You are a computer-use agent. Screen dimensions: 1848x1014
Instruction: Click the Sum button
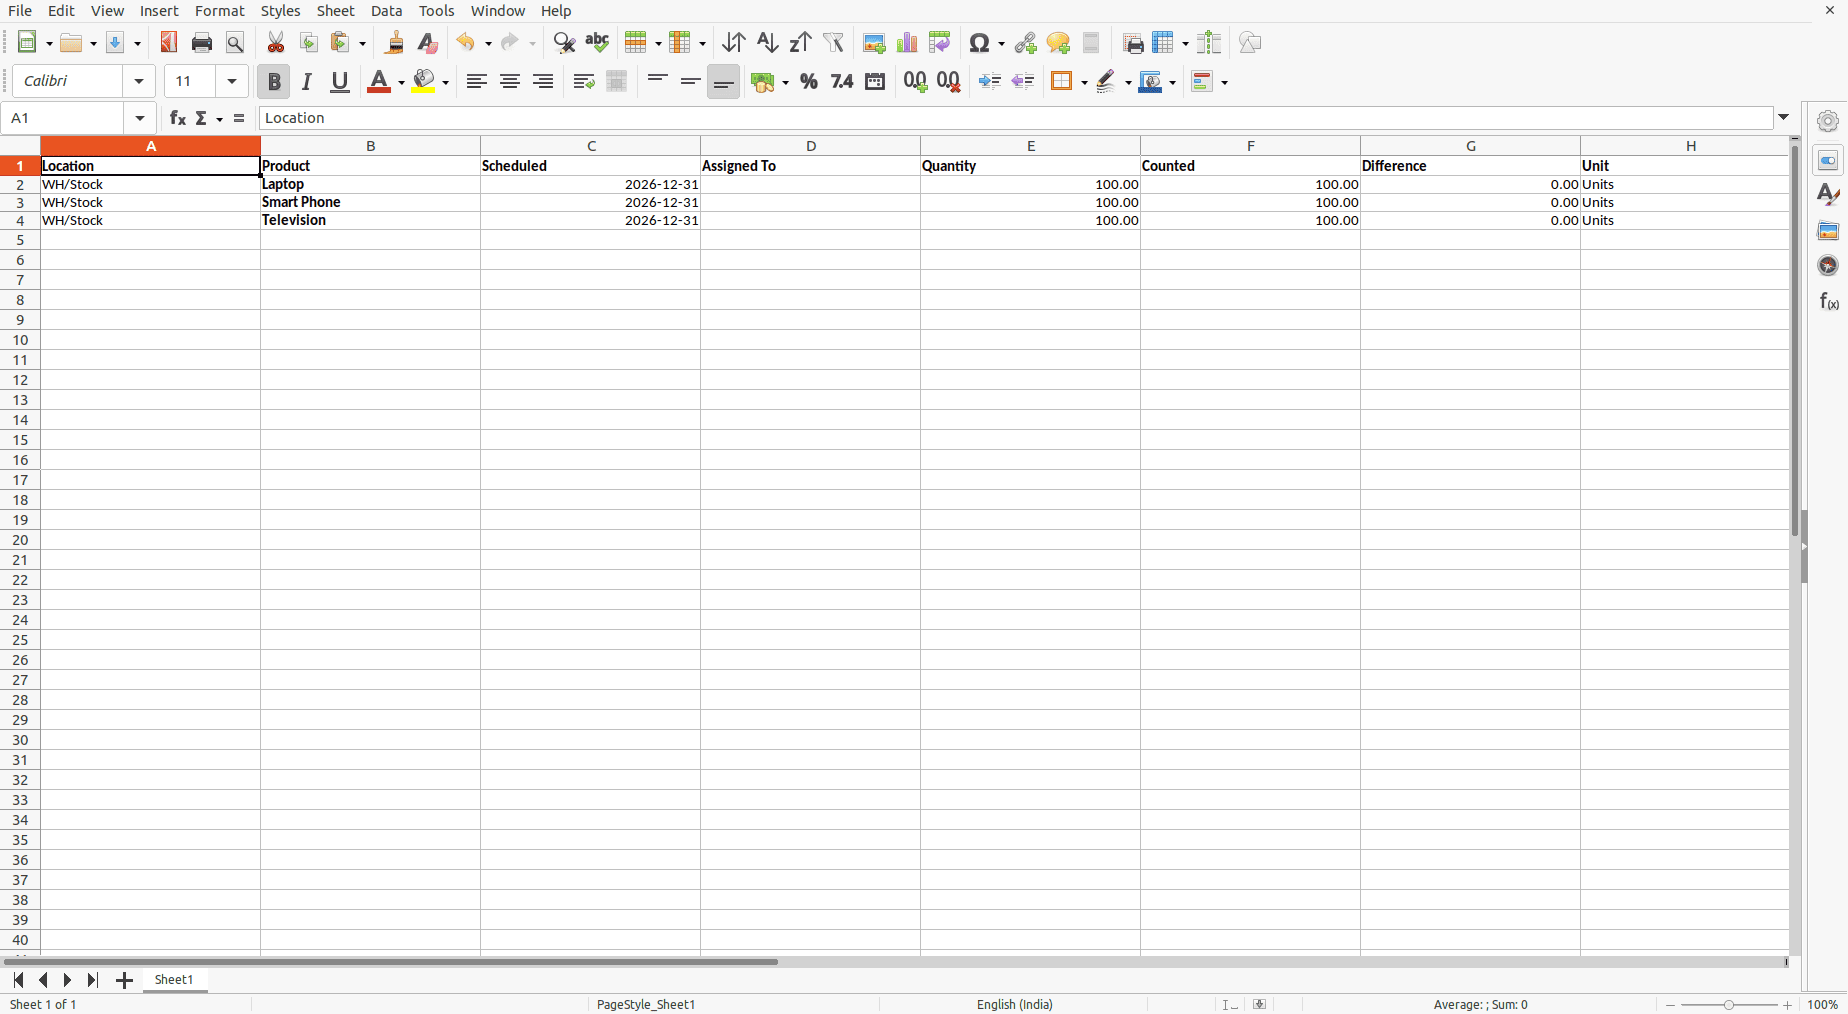200,118
